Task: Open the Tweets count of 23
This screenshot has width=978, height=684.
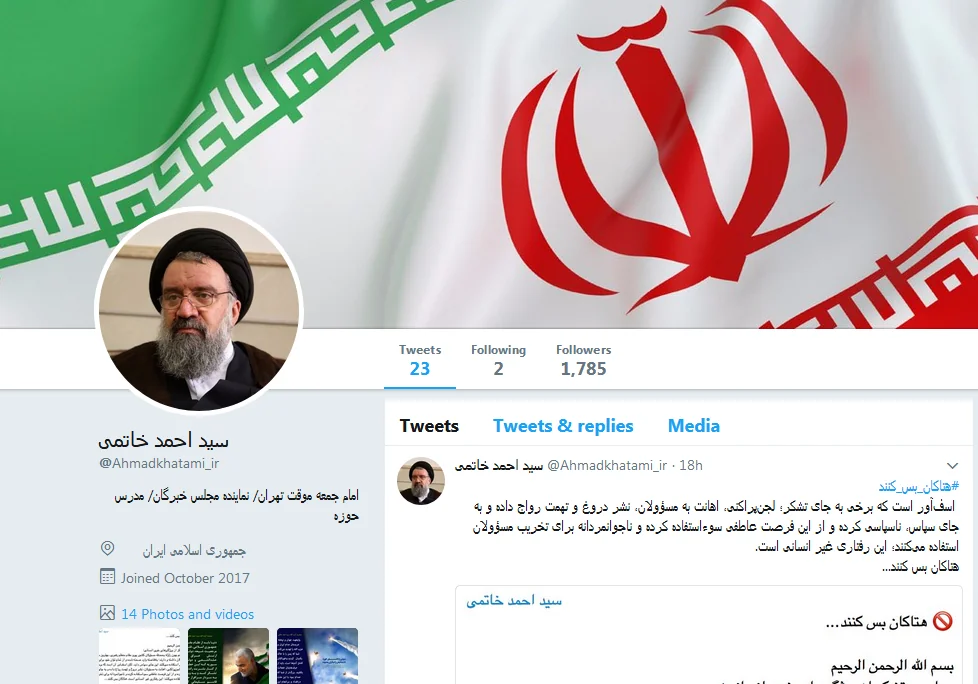Action: pyautogui.click(x=420, y=360)
